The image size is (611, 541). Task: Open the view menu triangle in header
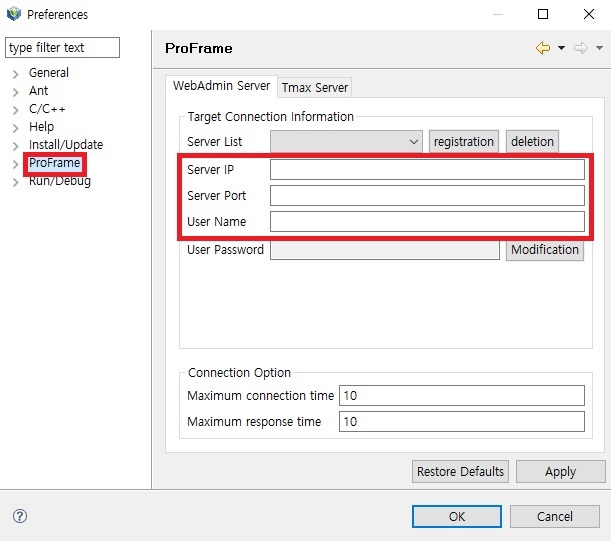click(599, 48)
